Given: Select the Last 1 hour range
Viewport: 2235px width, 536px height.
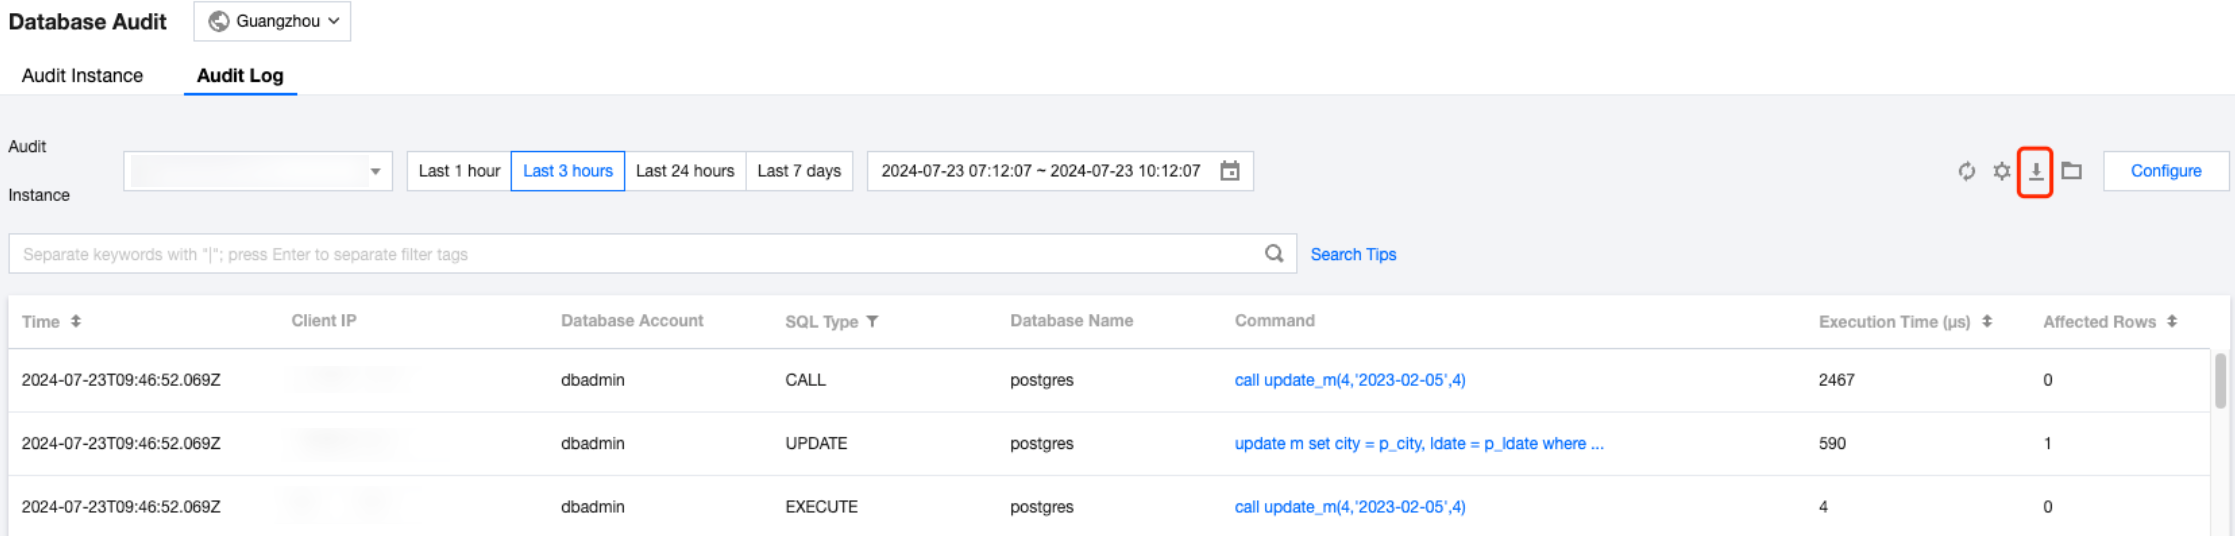Looking at the screenshot, I should (459, 171).
